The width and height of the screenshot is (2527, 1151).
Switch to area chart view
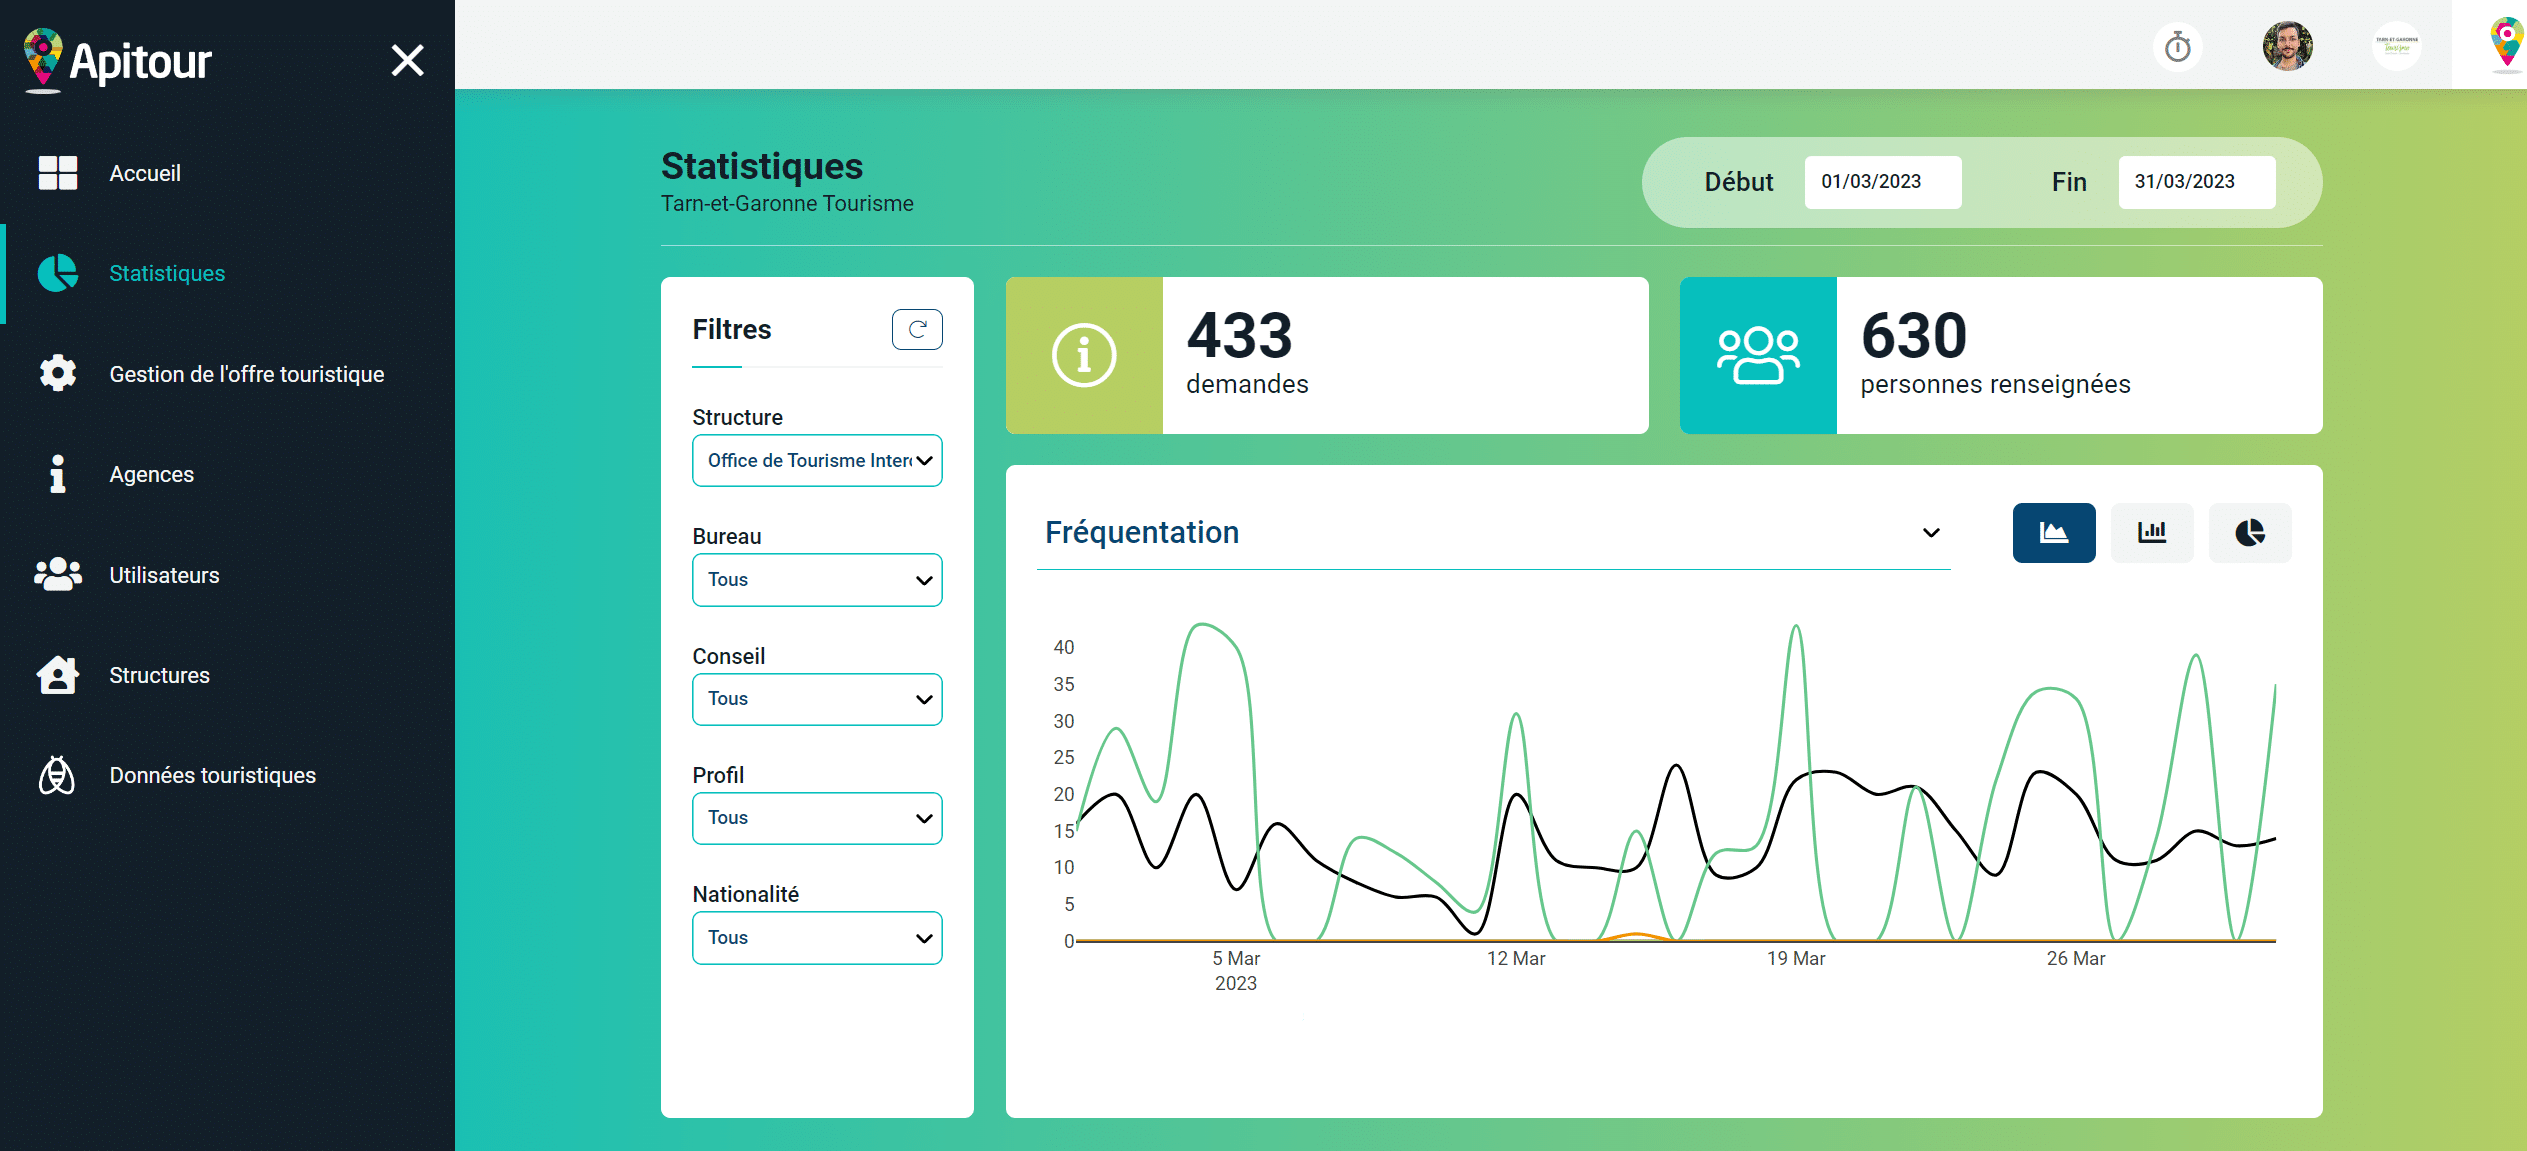(x=2053, y=533)
